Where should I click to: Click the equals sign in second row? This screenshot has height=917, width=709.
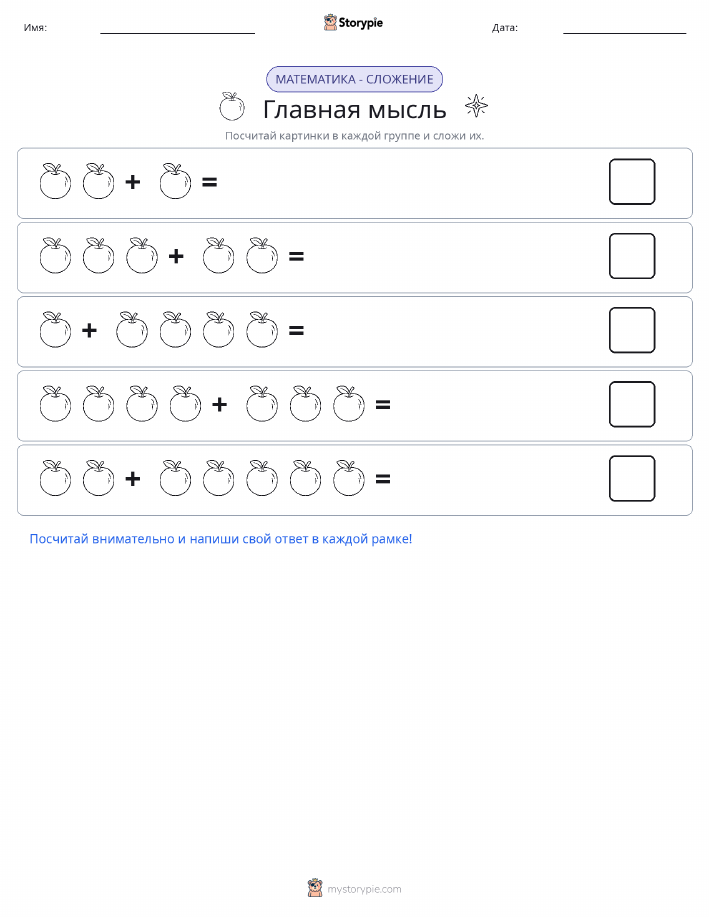pyautogui.click(x=297, y=256)
